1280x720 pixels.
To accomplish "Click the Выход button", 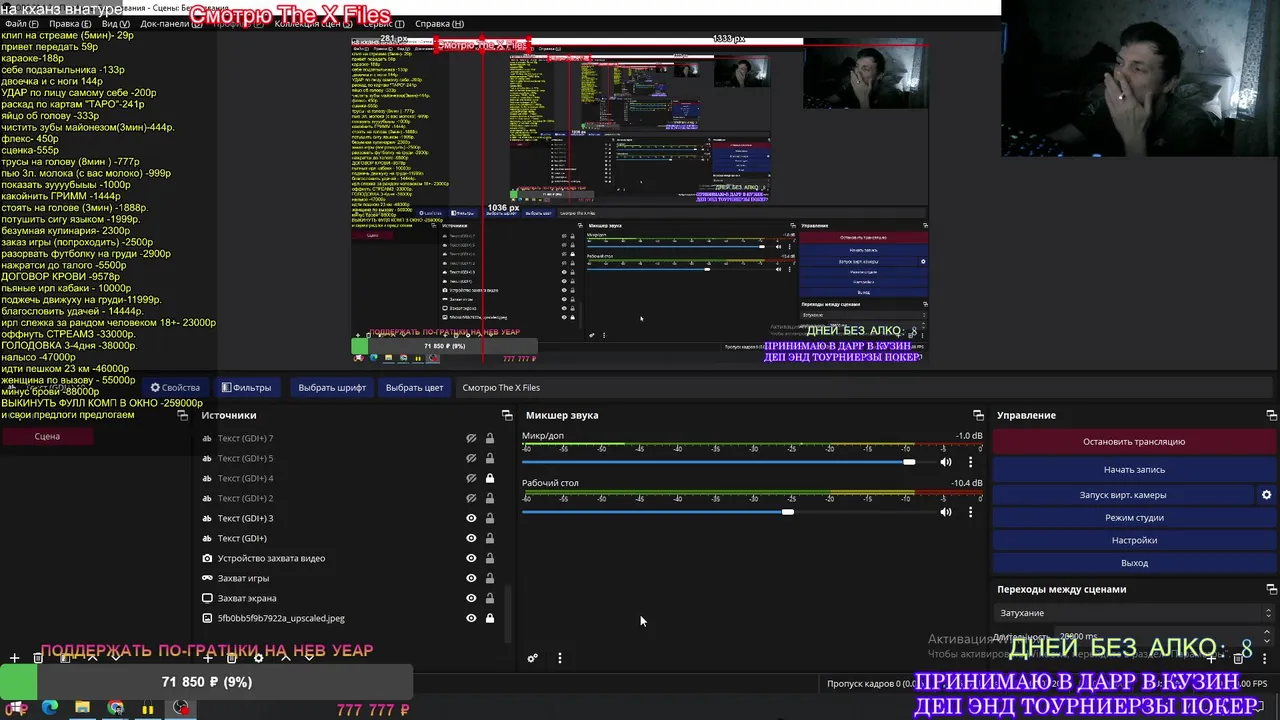I will pyautogui.click(x=1134, y=563).
